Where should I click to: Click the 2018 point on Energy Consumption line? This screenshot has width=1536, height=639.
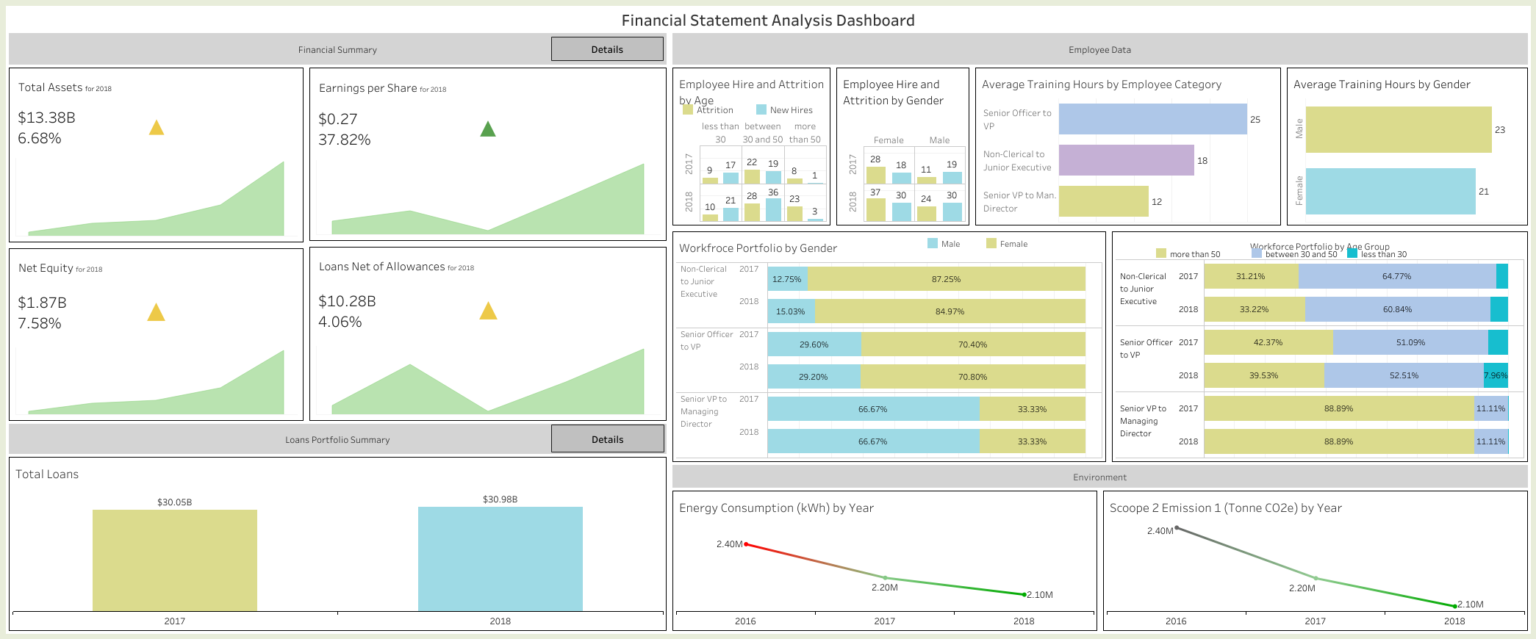pos(1024,594)
